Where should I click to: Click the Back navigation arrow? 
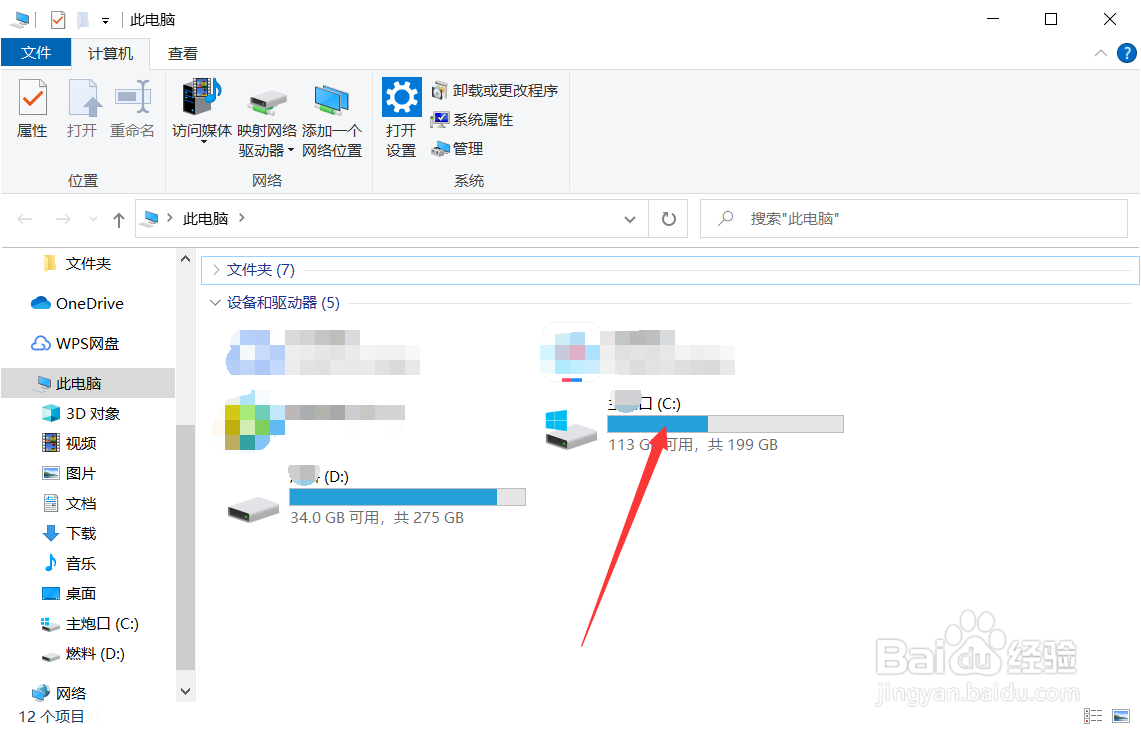click(25, 218)
